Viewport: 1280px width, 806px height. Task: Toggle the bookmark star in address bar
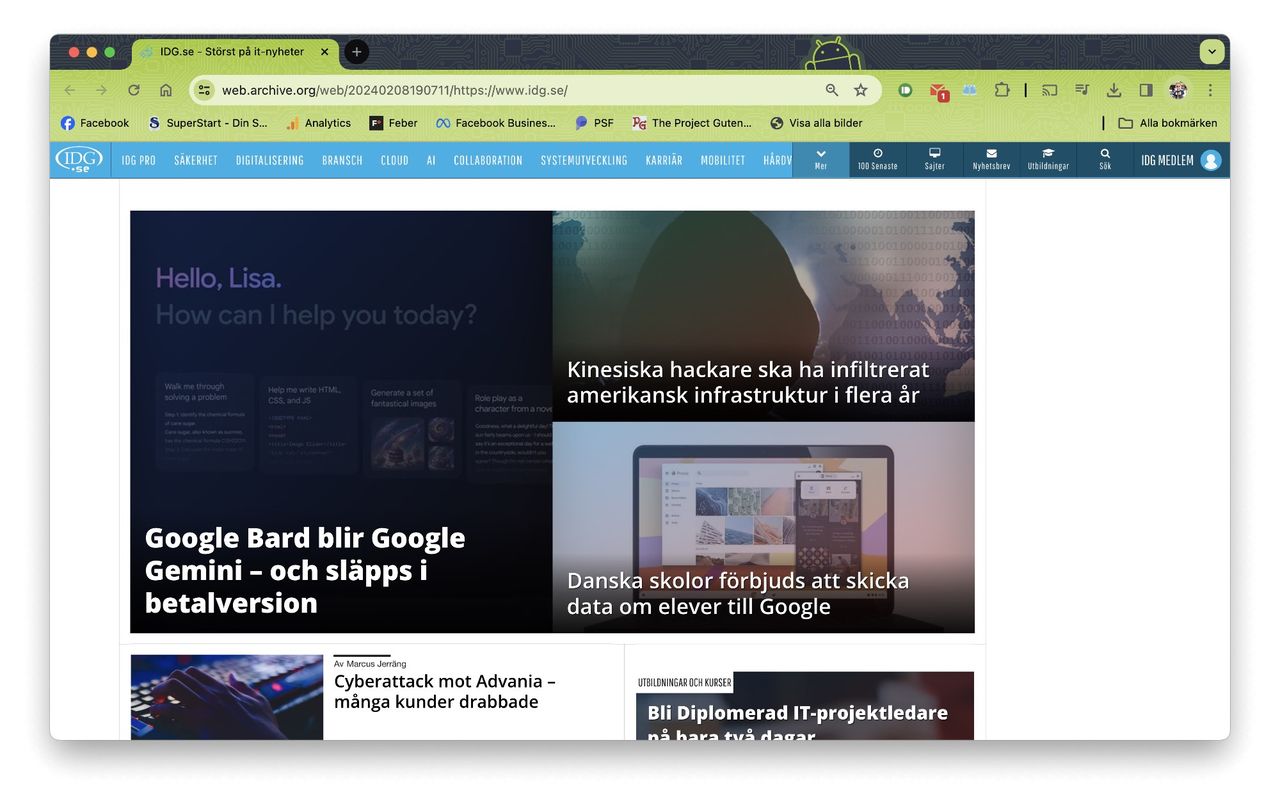point(861,89)
